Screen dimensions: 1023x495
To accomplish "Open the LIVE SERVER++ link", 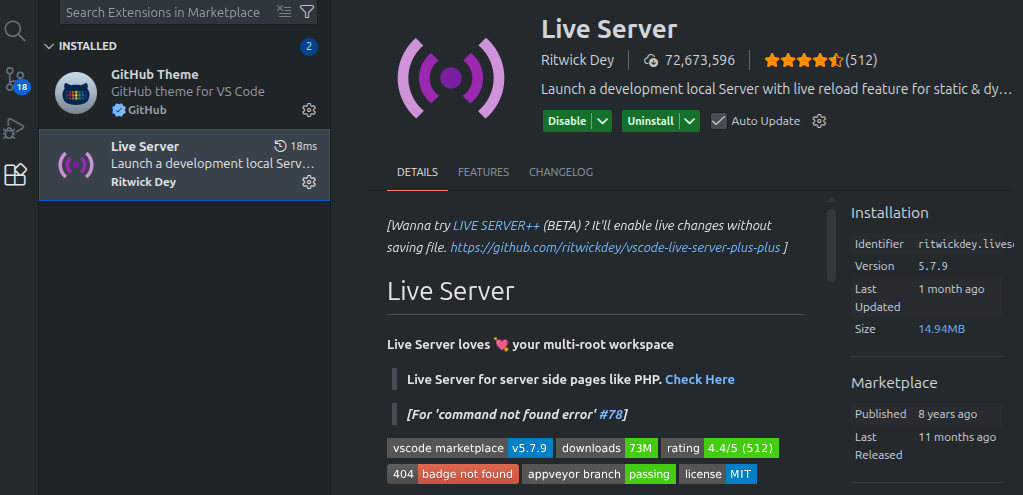I will pyautogui.click(x=496, y=226).
